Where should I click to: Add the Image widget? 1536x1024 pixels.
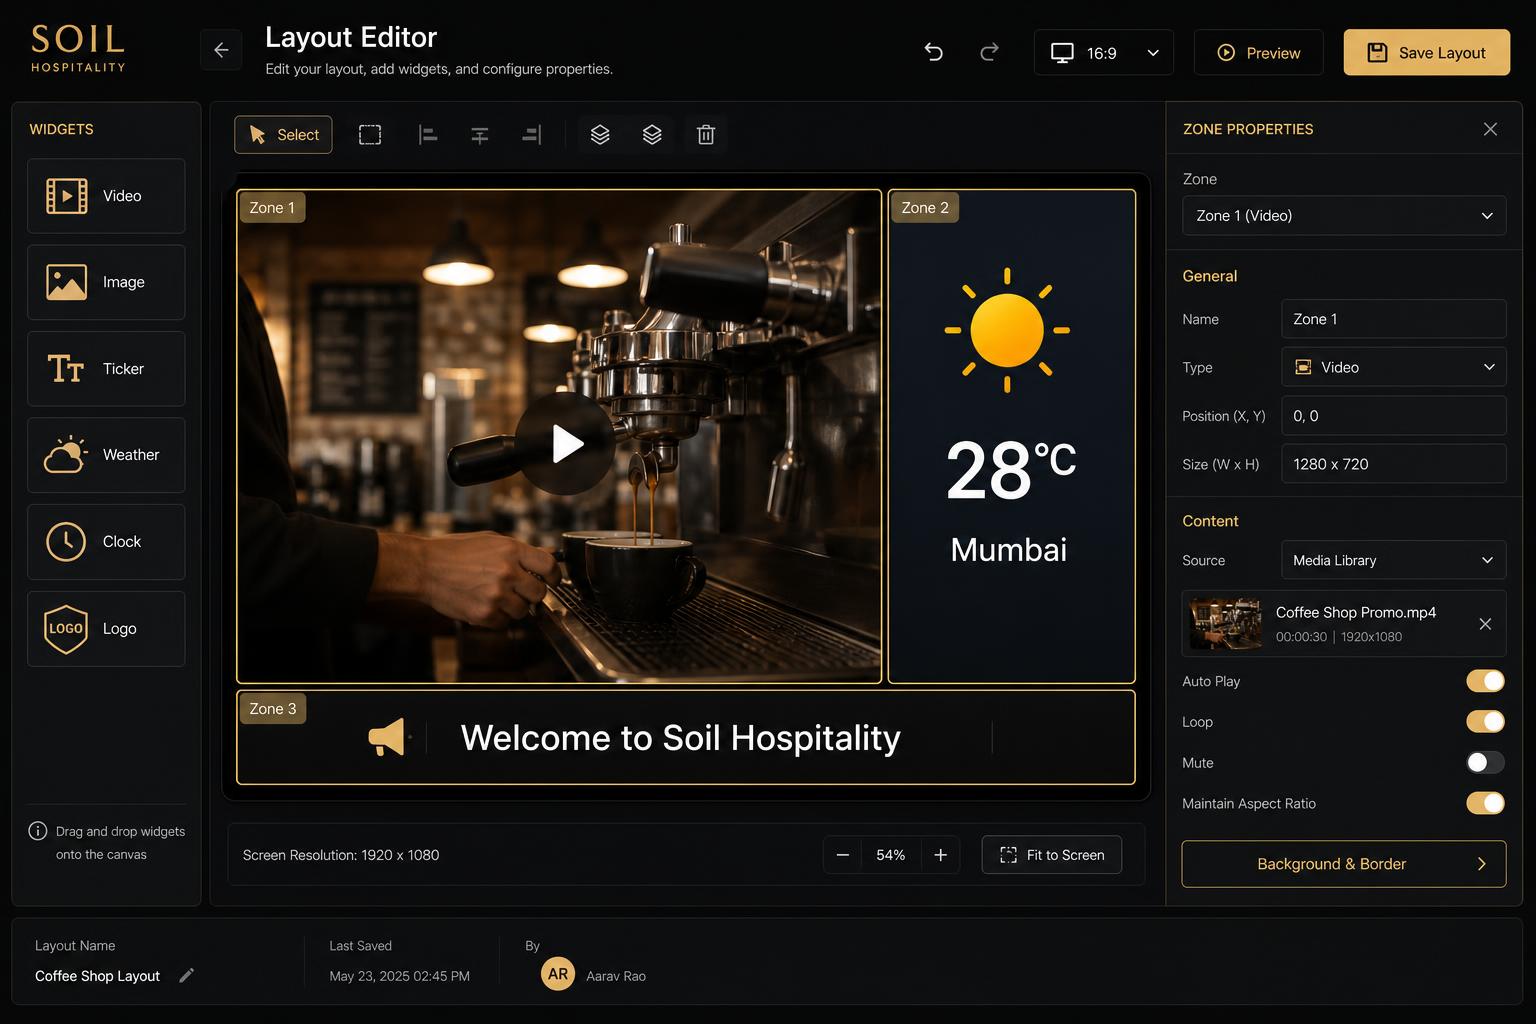coord(106,282)
